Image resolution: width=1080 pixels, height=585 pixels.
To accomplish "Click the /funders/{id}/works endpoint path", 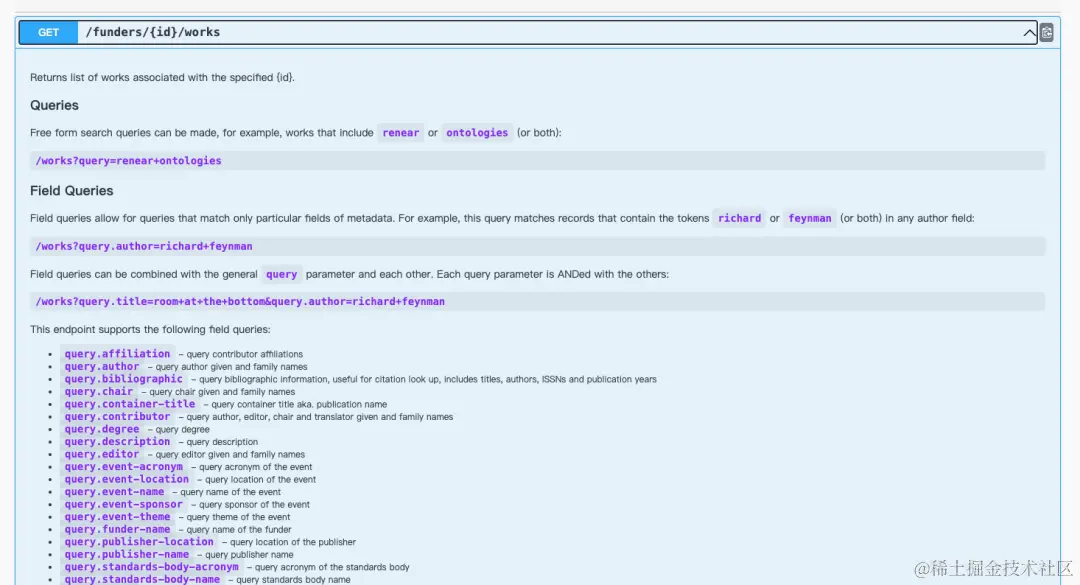I will pyautogui.click(x=153, y=32).
